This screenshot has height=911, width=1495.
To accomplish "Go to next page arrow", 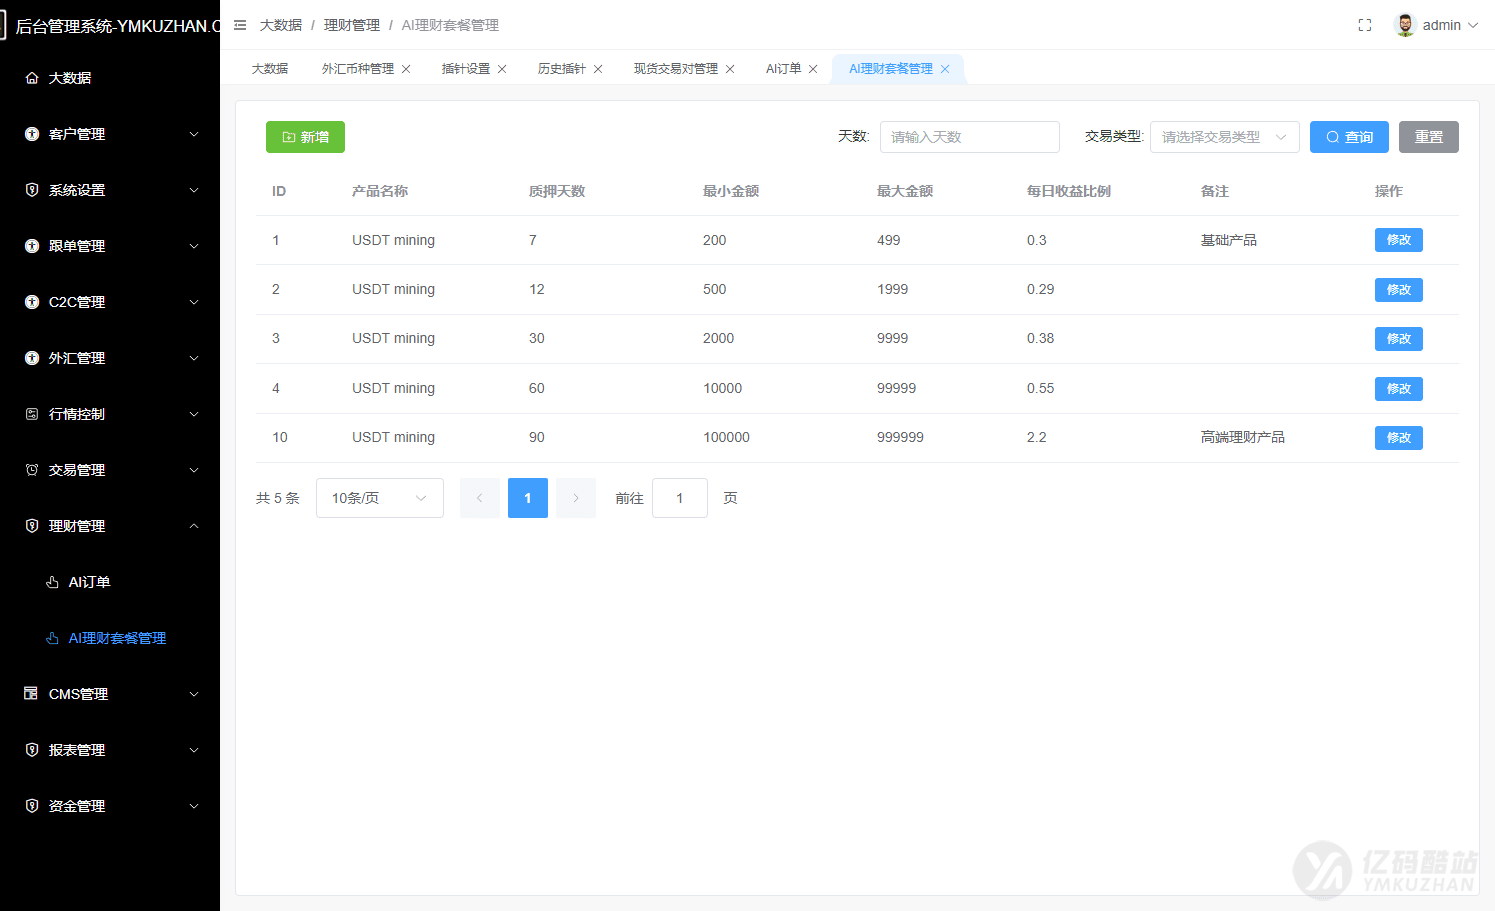I will click(x=576, y=498).
